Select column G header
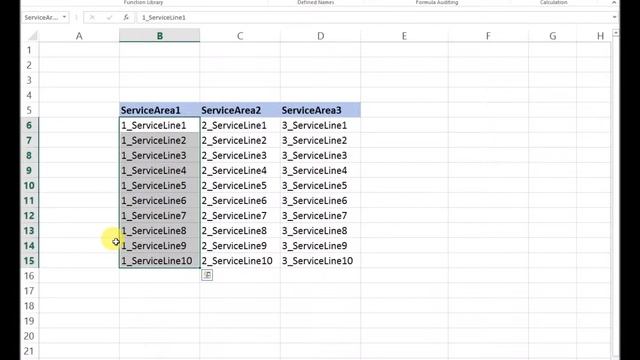Image resolution: width=640 pixels, height=360 pixels. tap(553, 36)
